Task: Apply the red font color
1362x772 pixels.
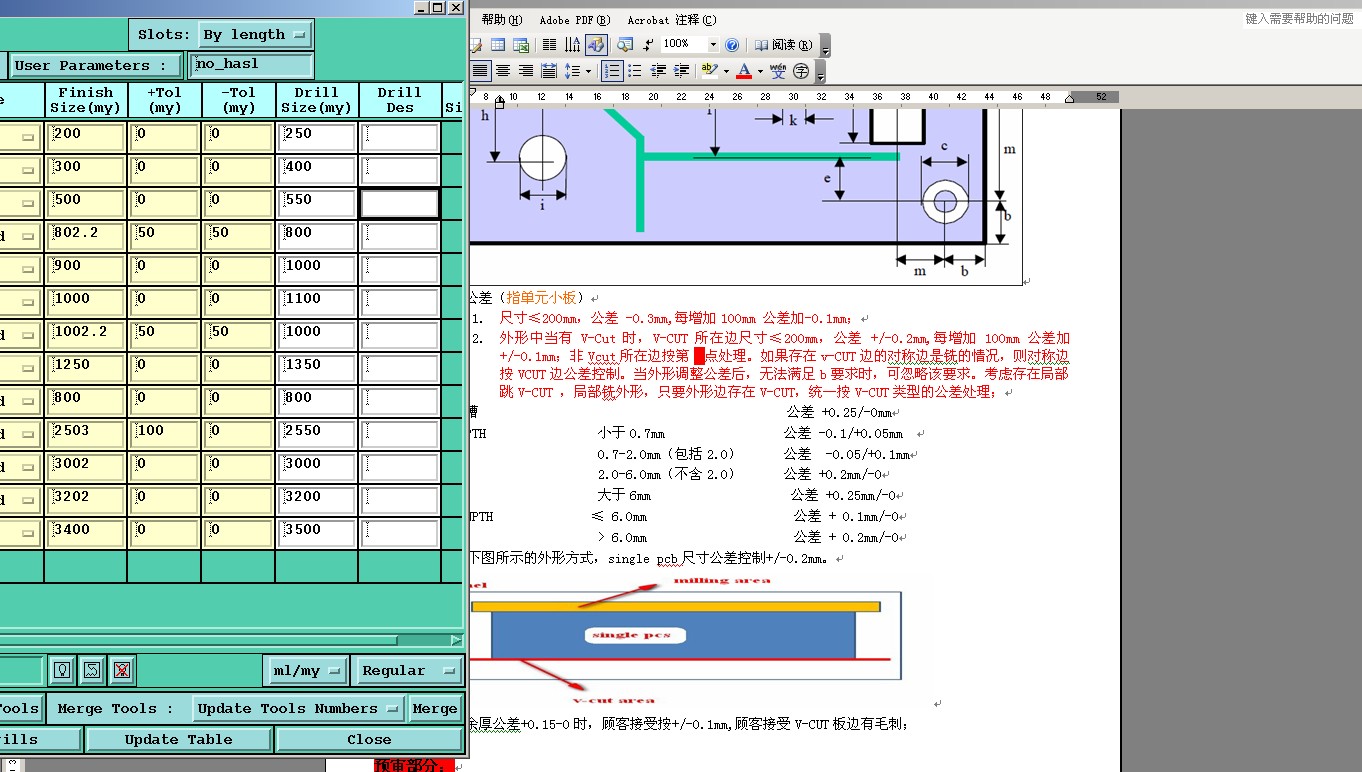Action: pyautogui.click(x=744, y=71)
